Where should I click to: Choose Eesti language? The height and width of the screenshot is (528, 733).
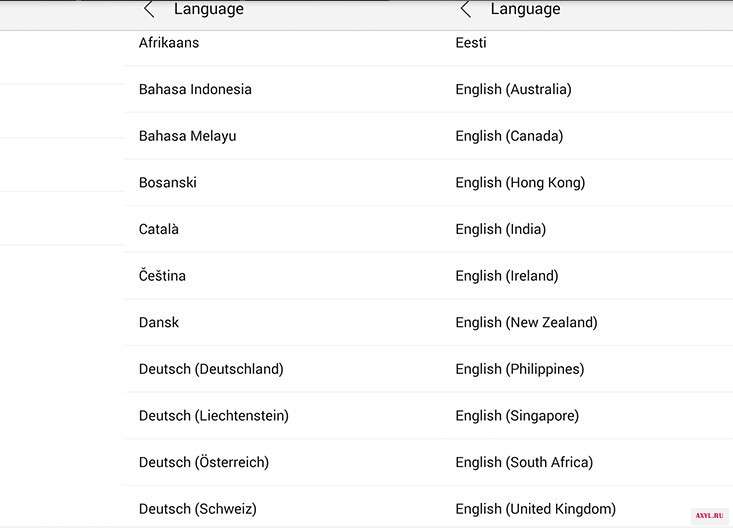pyautogui.click(x=471, y=43)
